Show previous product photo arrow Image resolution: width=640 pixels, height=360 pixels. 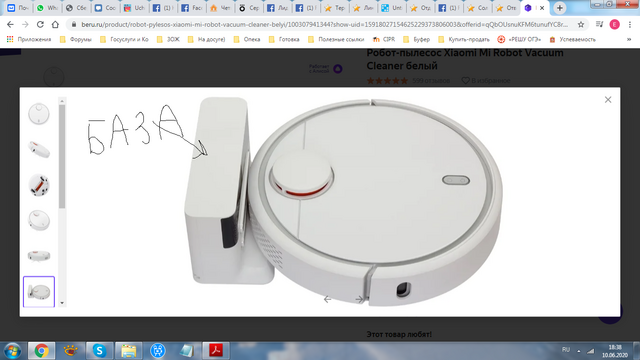pyautogui.click(x=327, y=300)
